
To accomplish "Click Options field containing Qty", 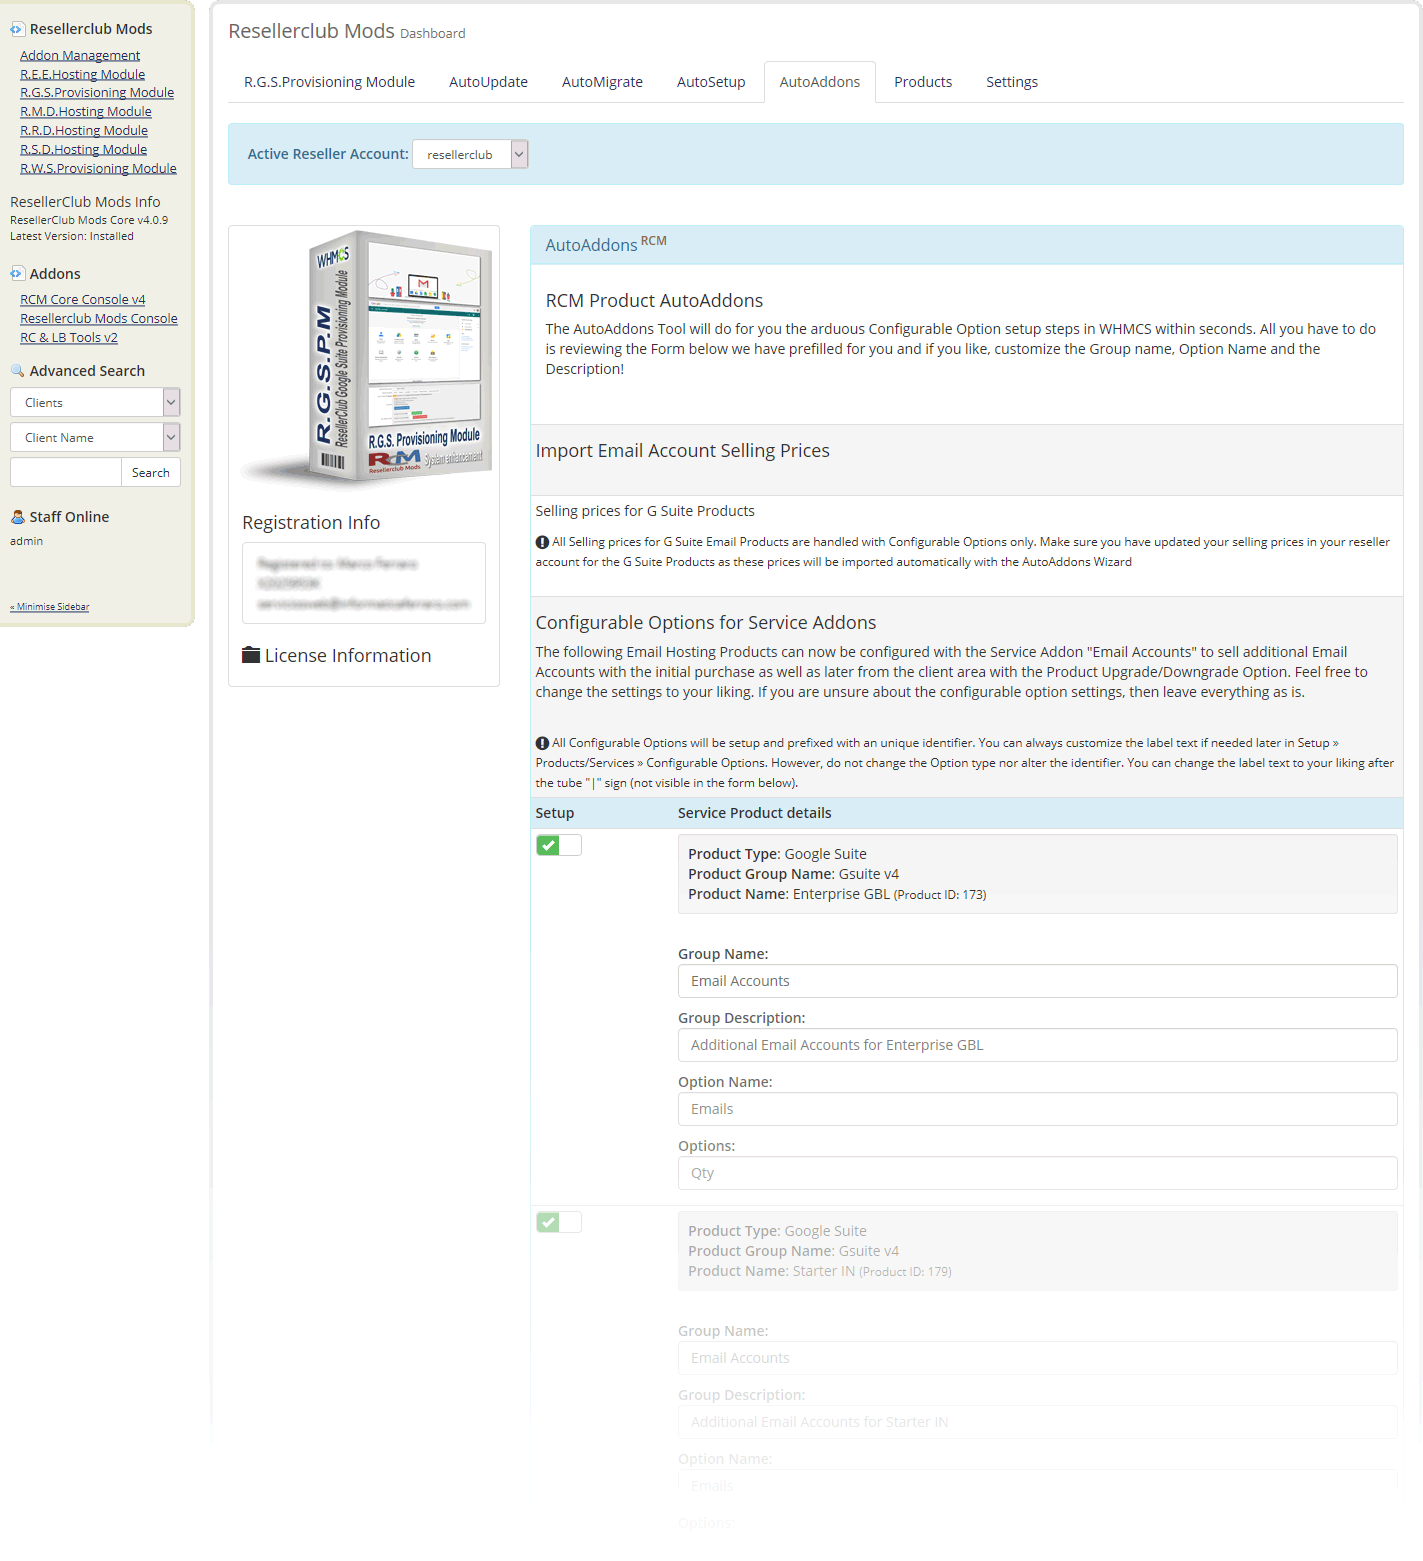I will click(x=1038, y=1173).
